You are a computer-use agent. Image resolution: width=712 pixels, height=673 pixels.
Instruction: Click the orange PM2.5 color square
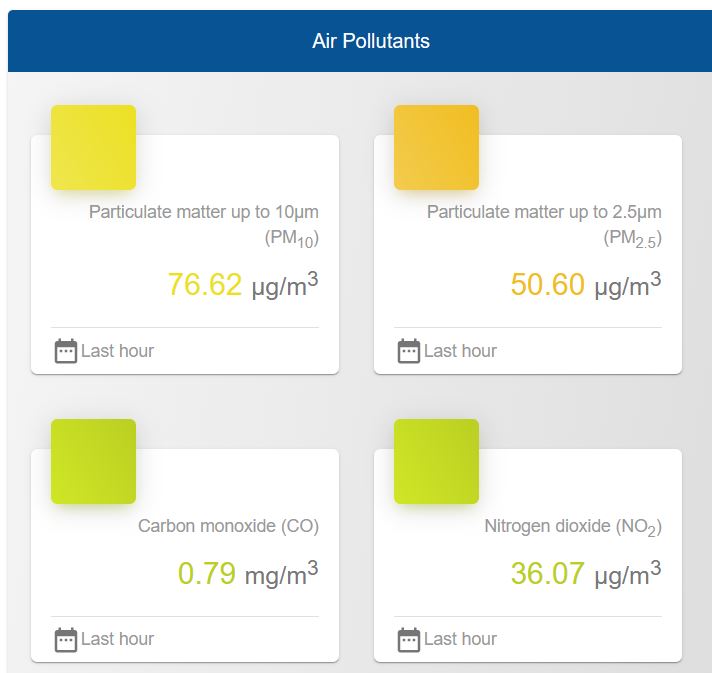[436, 147]
